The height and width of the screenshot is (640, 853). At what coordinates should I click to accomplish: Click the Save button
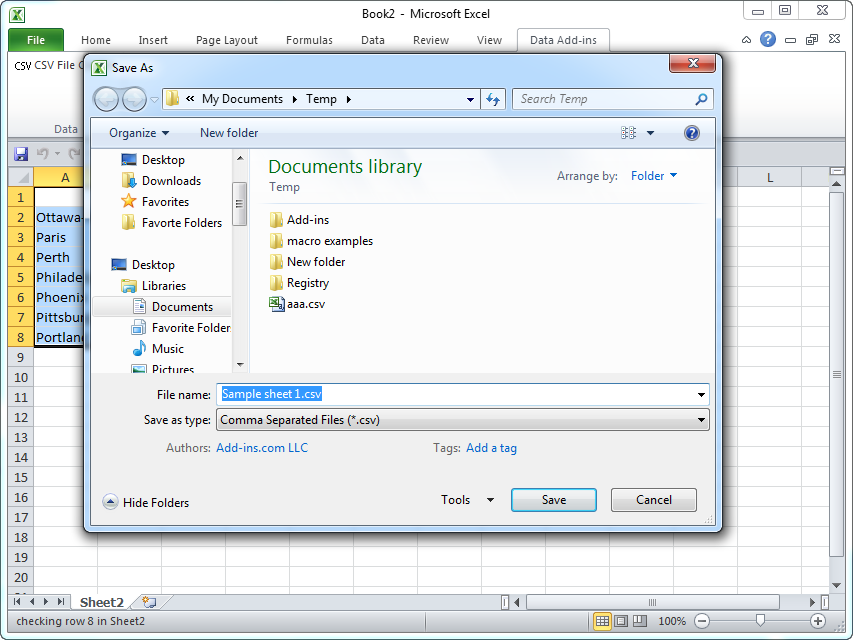coord(554,500)
